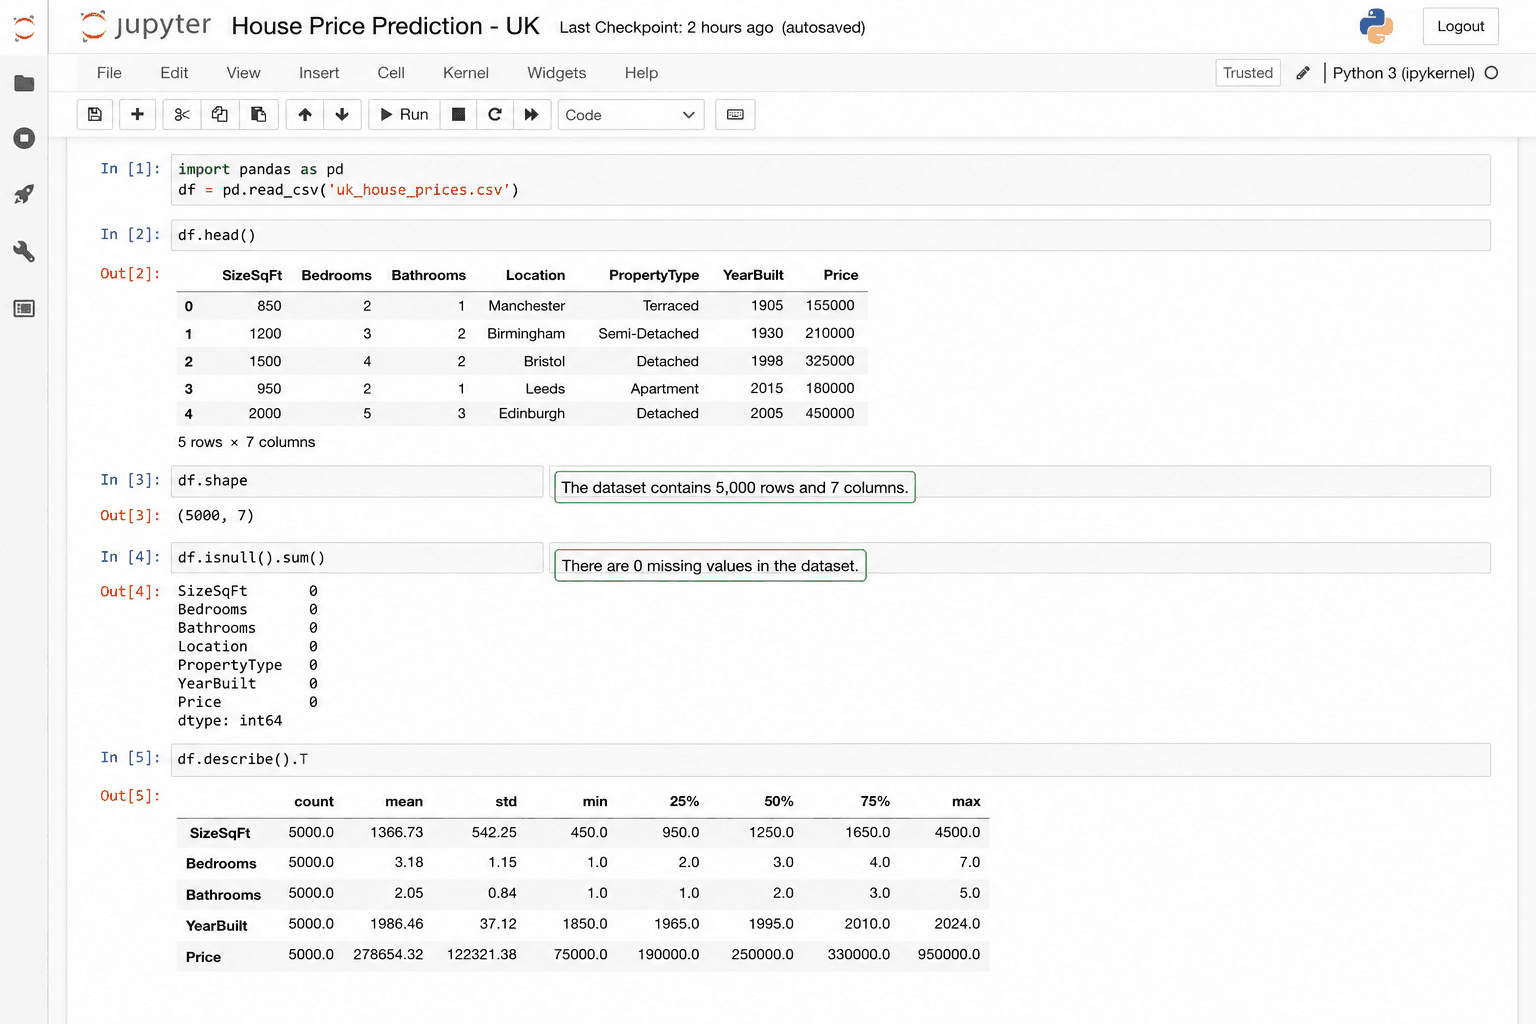Rename notebook title House Price Prediction - UK
The width and height of the screenshot is (1536, 1024).
point(385,26)
